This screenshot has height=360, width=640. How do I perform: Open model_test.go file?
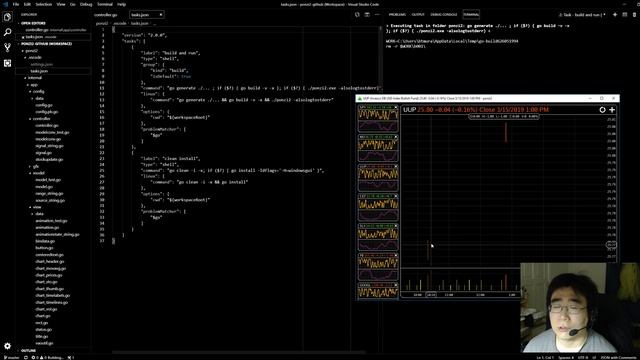pyautogui.click(x=48, y=180)
